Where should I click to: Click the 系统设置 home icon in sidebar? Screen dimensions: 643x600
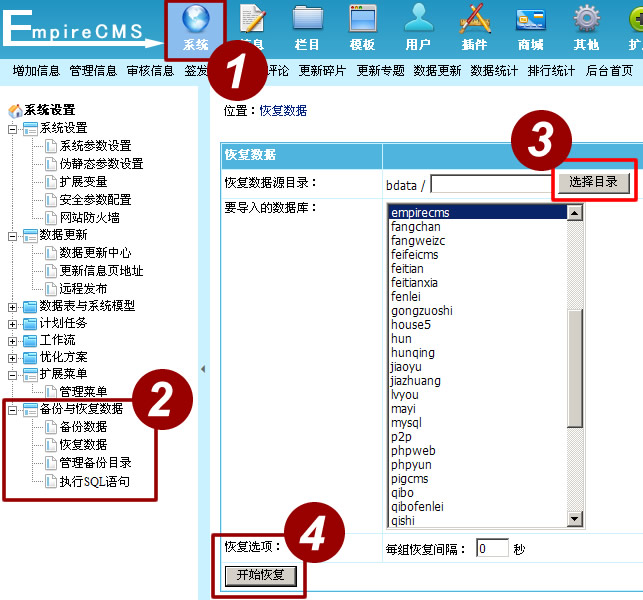(x=15, y=110)
